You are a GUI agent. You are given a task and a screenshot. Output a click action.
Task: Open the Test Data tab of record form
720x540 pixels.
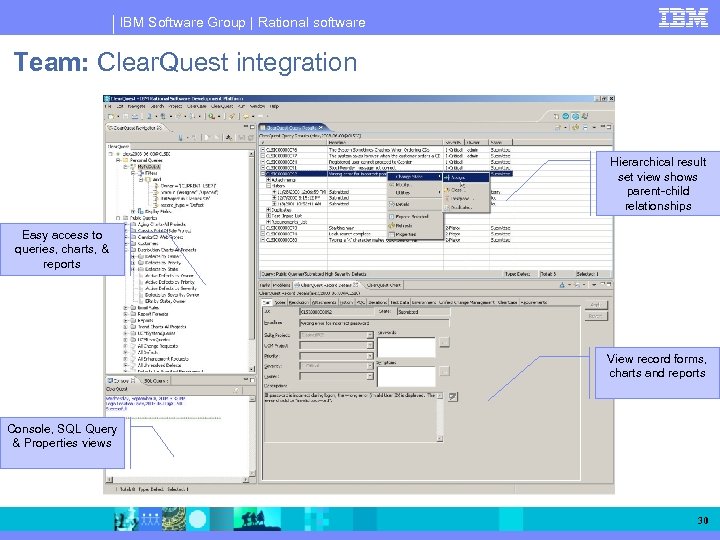[x=399, y=303]
